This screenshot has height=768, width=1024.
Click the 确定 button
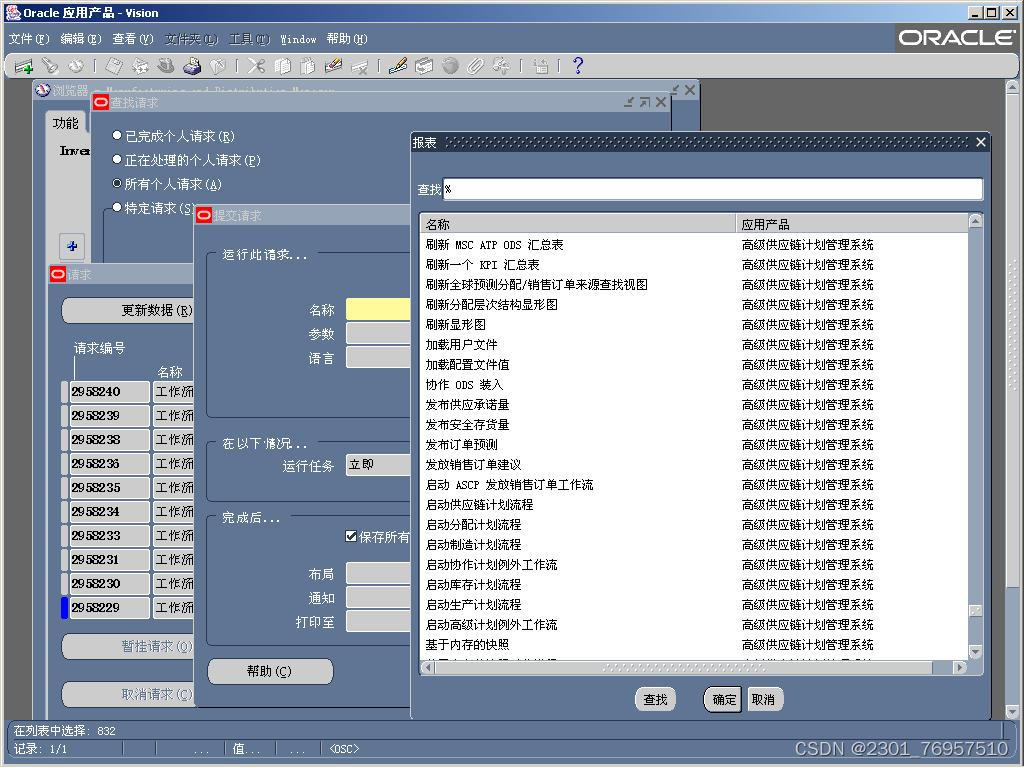724,699
